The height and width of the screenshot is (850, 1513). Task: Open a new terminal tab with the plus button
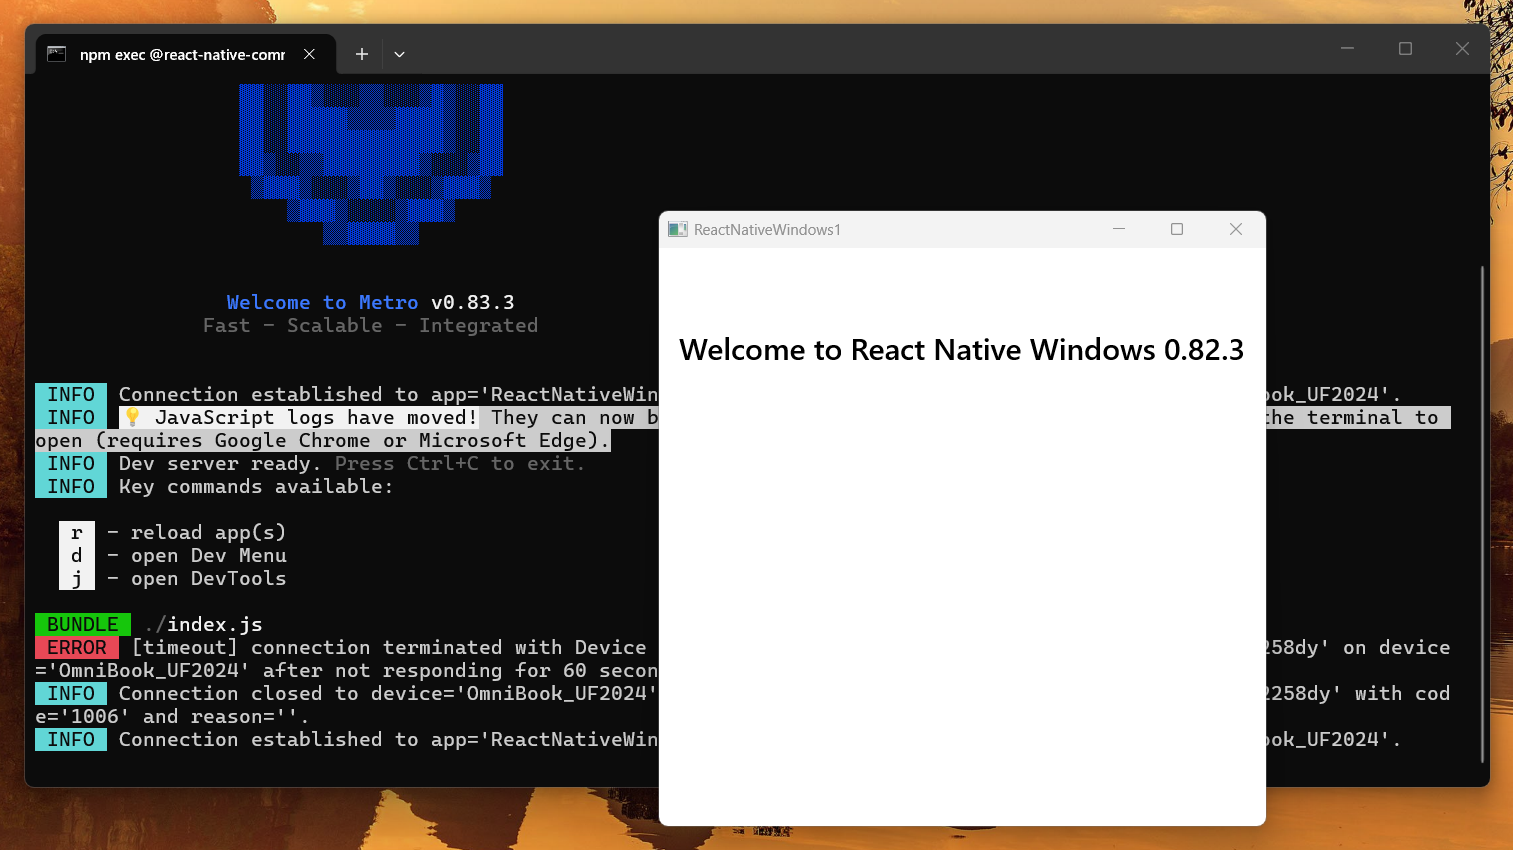coord(362,54)
